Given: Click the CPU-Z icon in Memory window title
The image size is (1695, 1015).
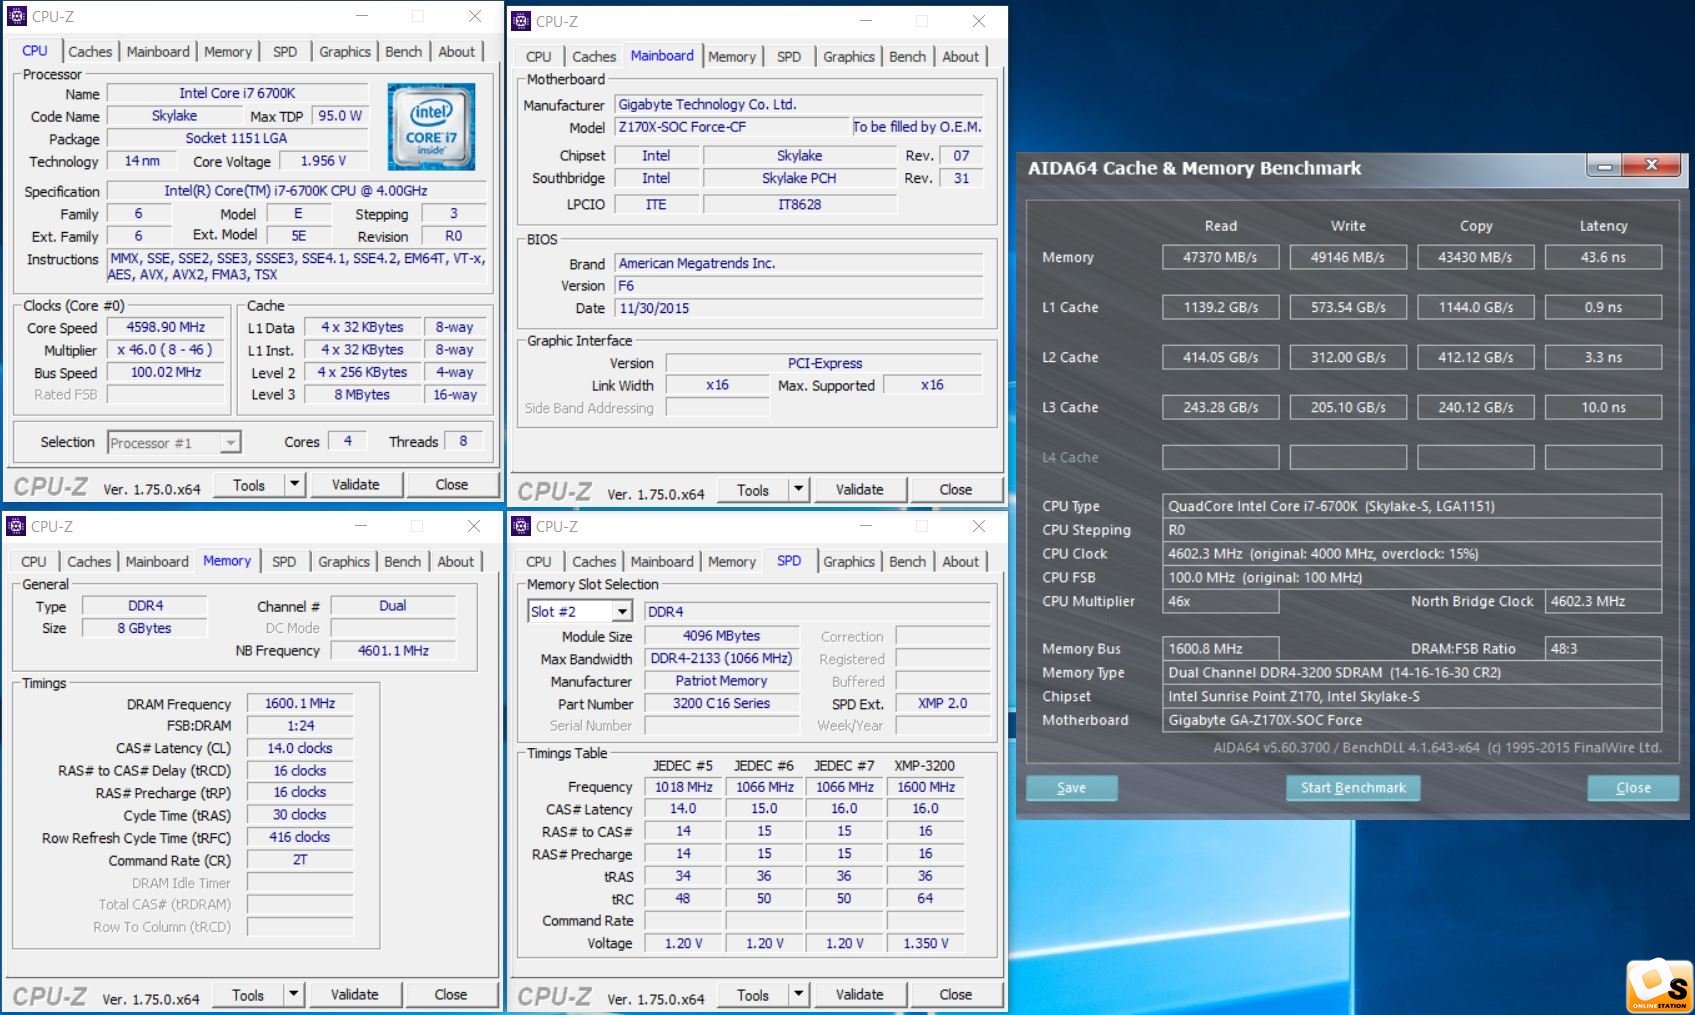Looking at the screenshot, I should 16,526.
